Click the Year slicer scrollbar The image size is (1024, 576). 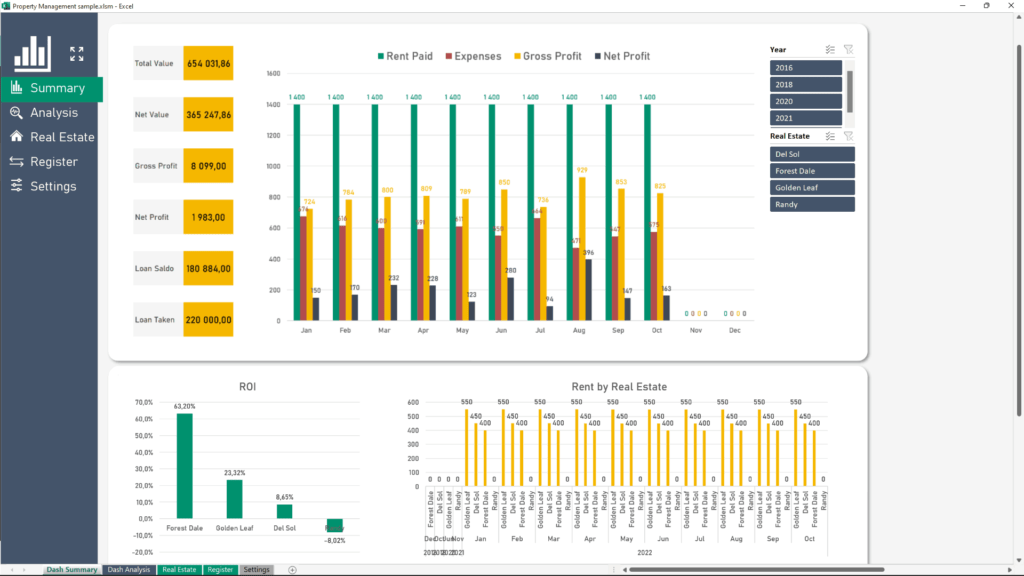[x=850, y=92]
